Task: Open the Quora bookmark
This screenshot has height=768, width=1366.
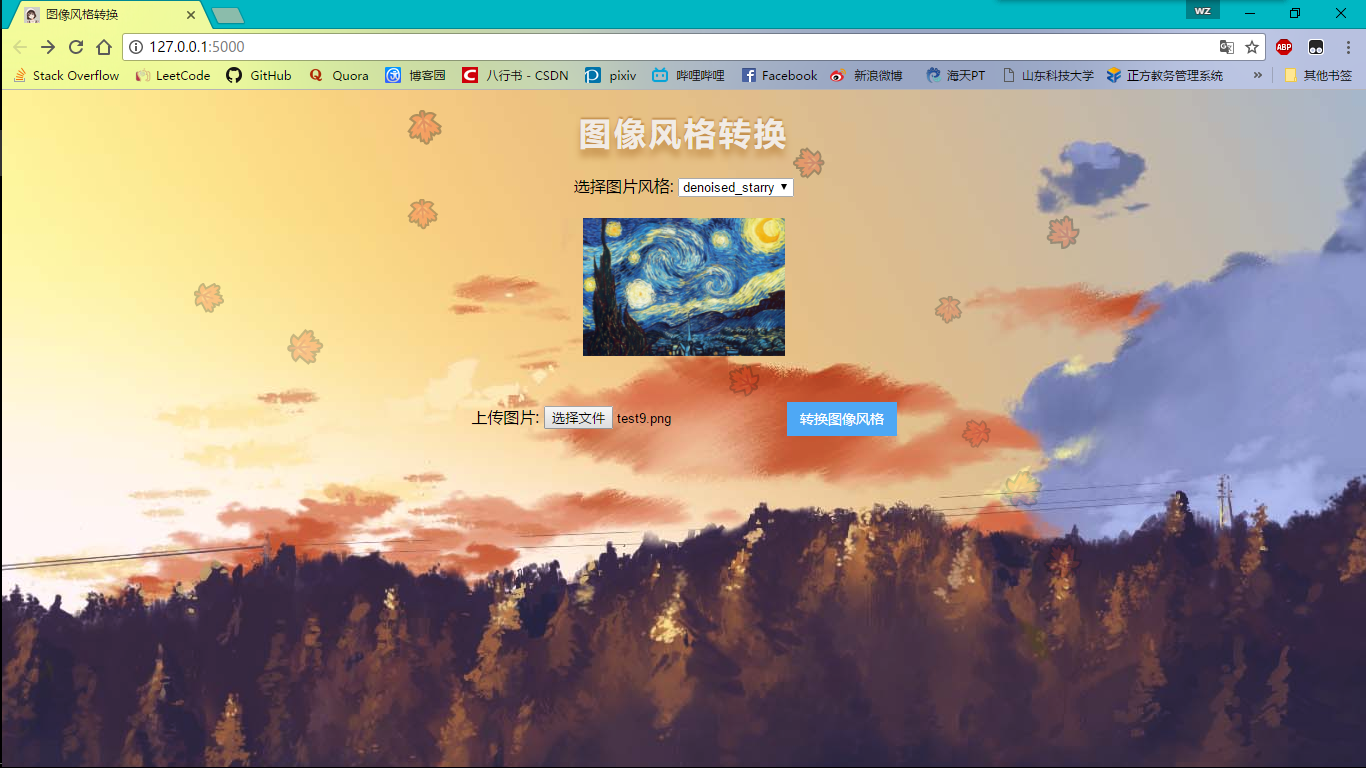Action: [x=339, y=75]
